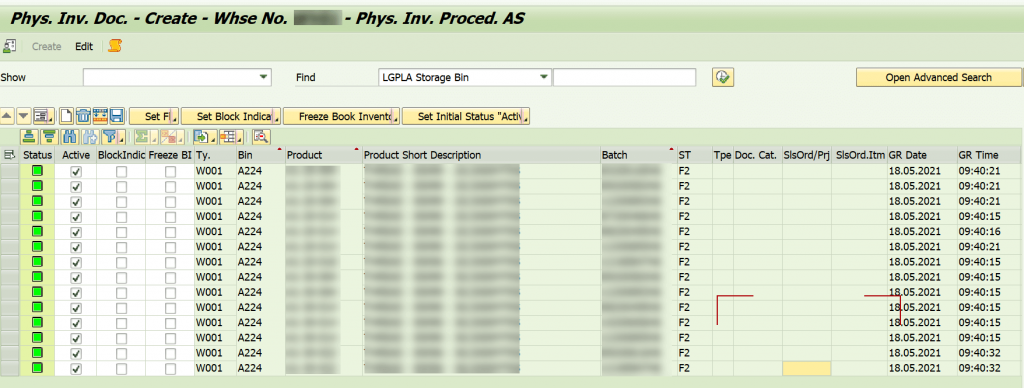Viewport: 1024px width, 388px height.
Task: Open the Set Initial Status "Activ dropdown button
Action: coord(466,116)
